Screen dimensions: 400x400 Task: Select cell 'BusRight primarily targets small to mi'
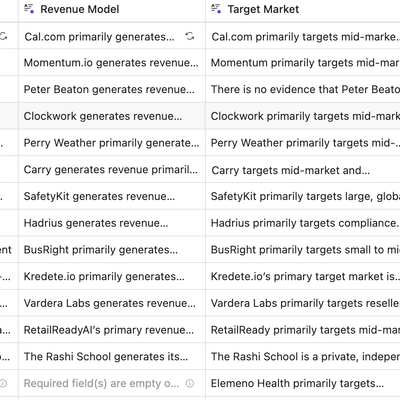303,249
